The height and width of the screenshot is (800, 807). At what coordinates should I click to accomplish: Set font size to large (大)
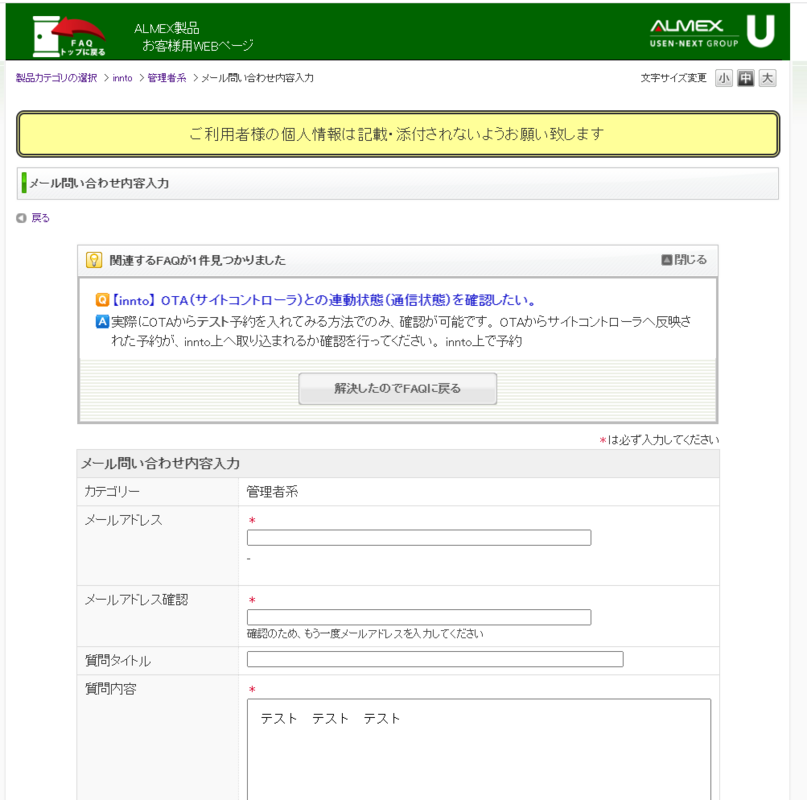coord(767,78)
